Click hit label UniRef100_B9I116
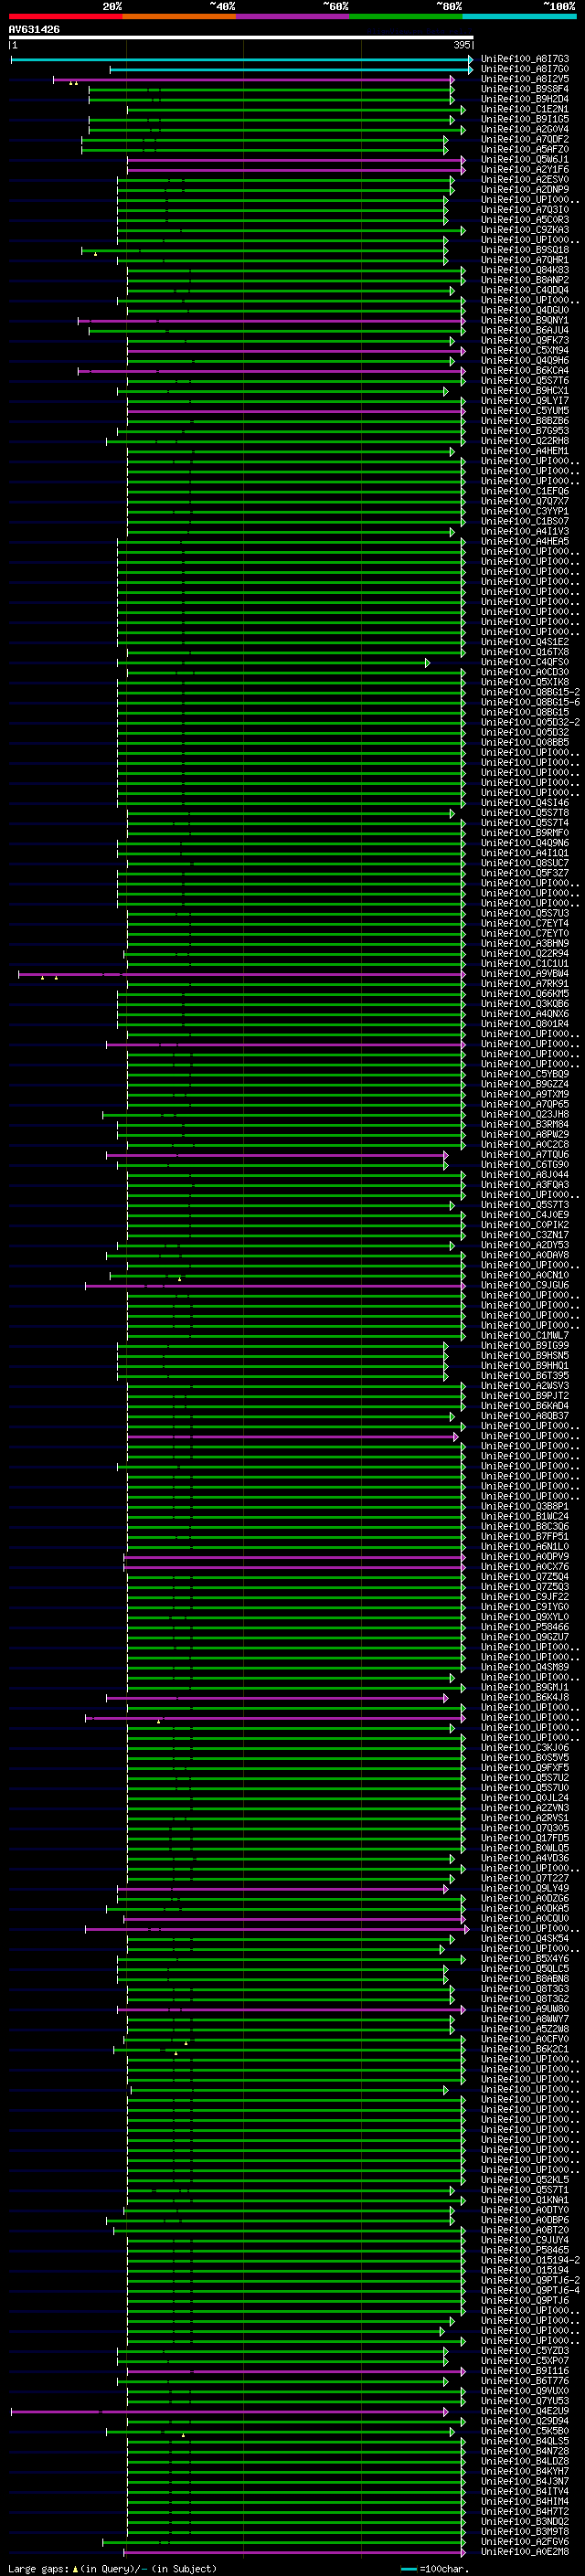585x2576 pixels. 524,2370
